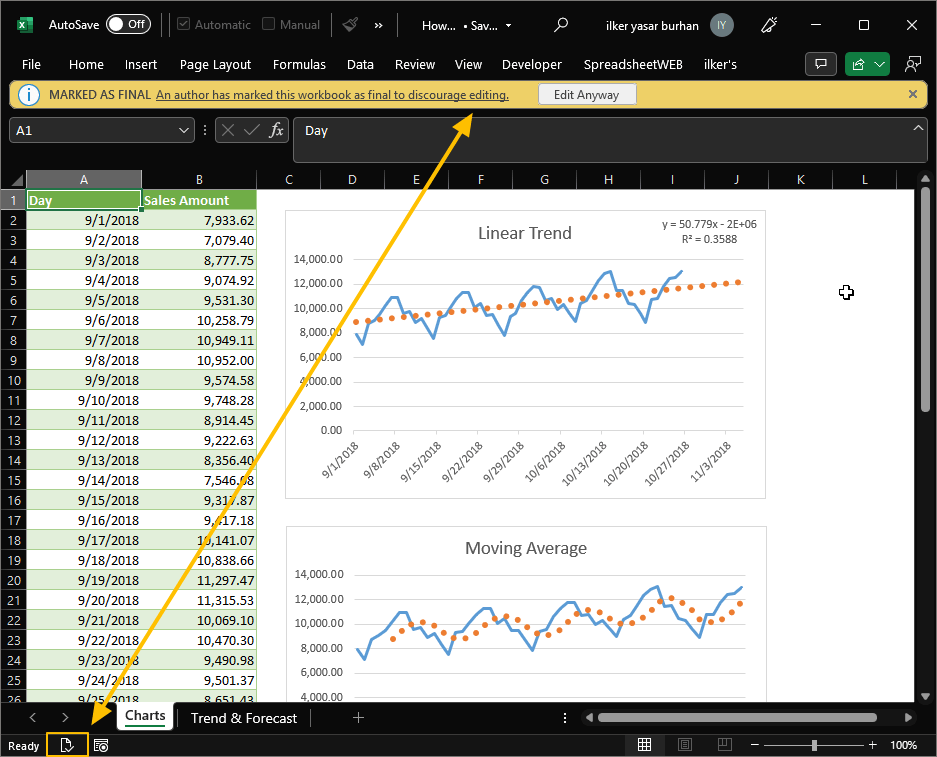Add a new sheet with plus icon
937x757 pixels.
pyautogui.click(x=359, y=718)
